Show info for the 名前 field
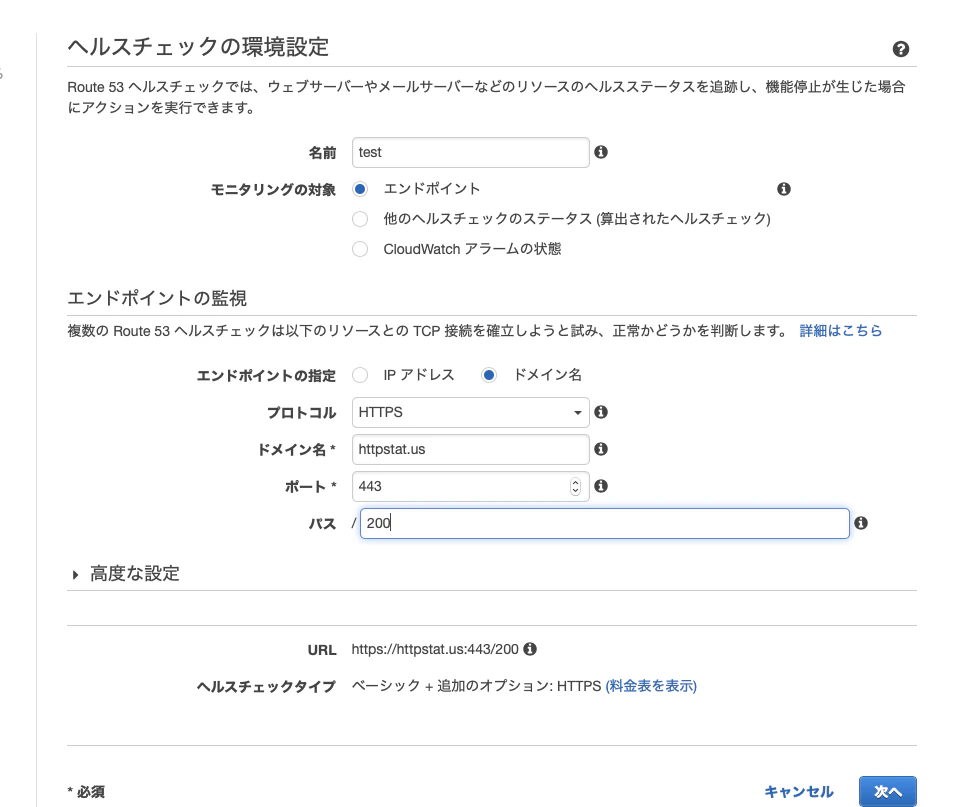 601,152
